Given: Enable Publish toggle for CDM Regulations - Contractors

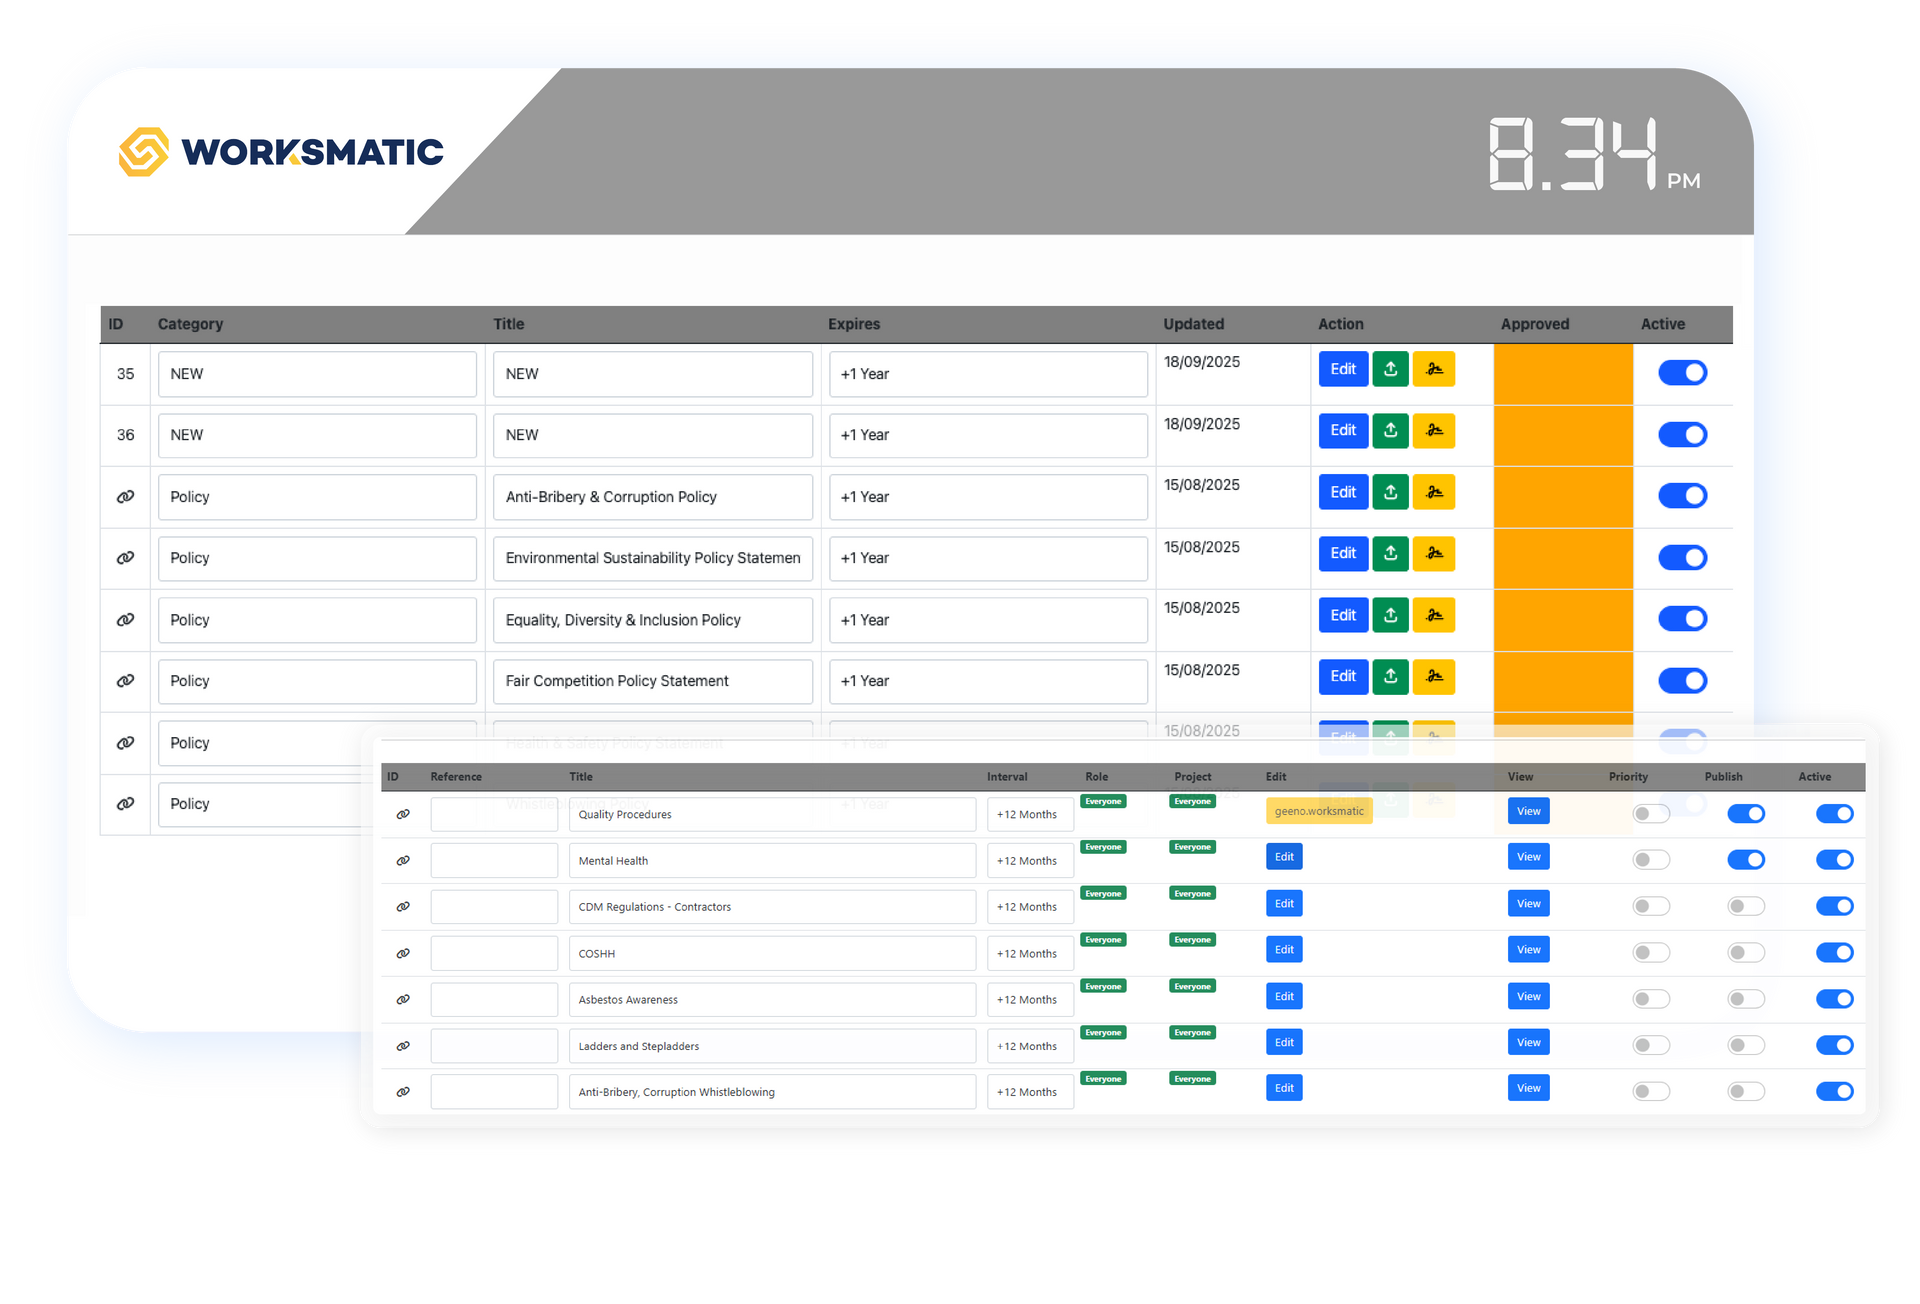Looking at the screenshot, I should (1745, 906).
